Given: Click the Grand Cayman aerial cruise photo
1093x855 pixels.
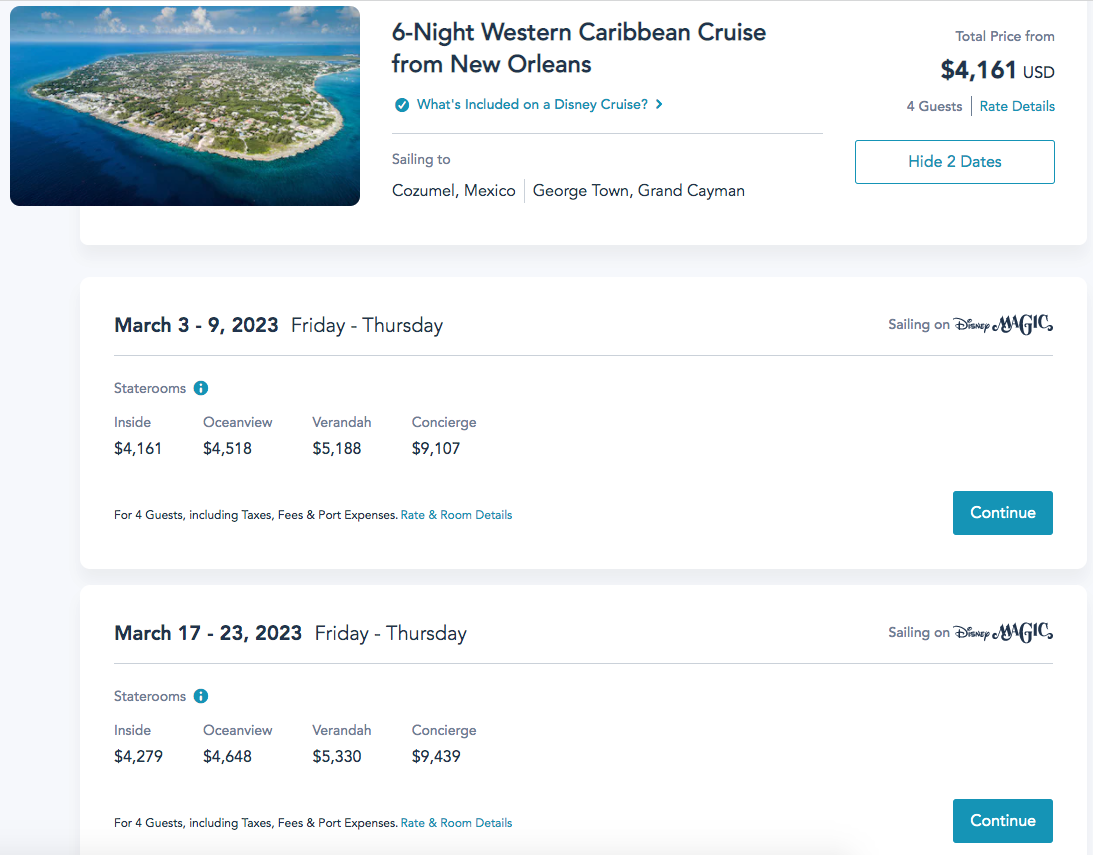Looking at the screenshot, I should tap(185, 106).
